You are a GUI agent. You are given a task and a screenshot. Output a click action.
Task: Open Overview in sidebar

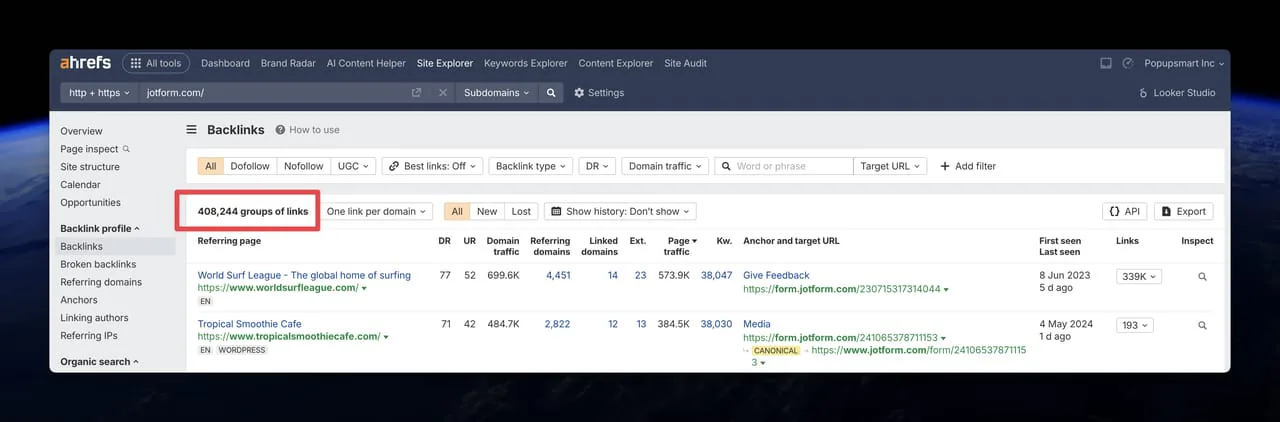click(81, 131)
